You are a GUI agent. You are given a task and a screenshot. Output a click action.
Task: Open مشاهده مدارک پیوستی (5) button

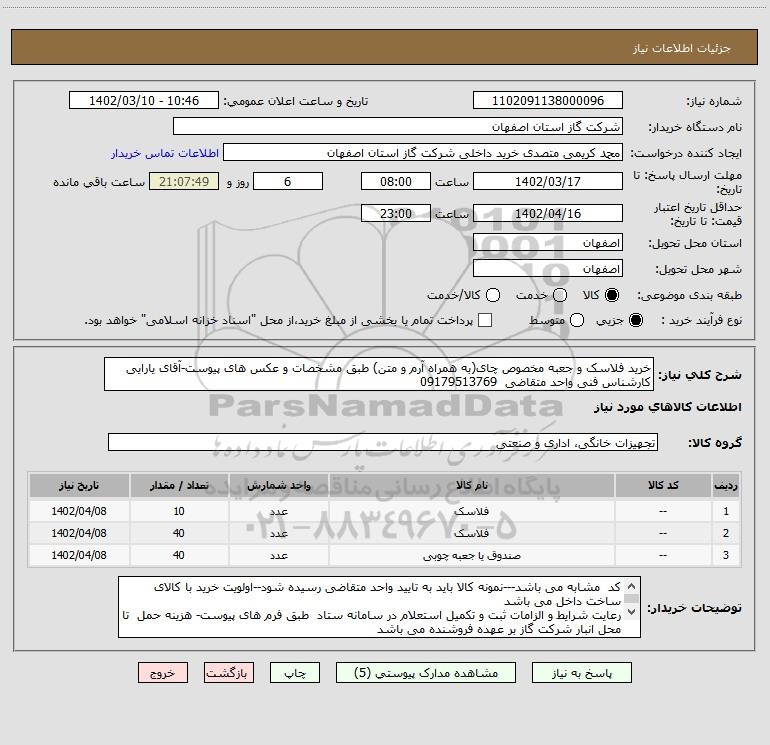(x=426, y=673)
